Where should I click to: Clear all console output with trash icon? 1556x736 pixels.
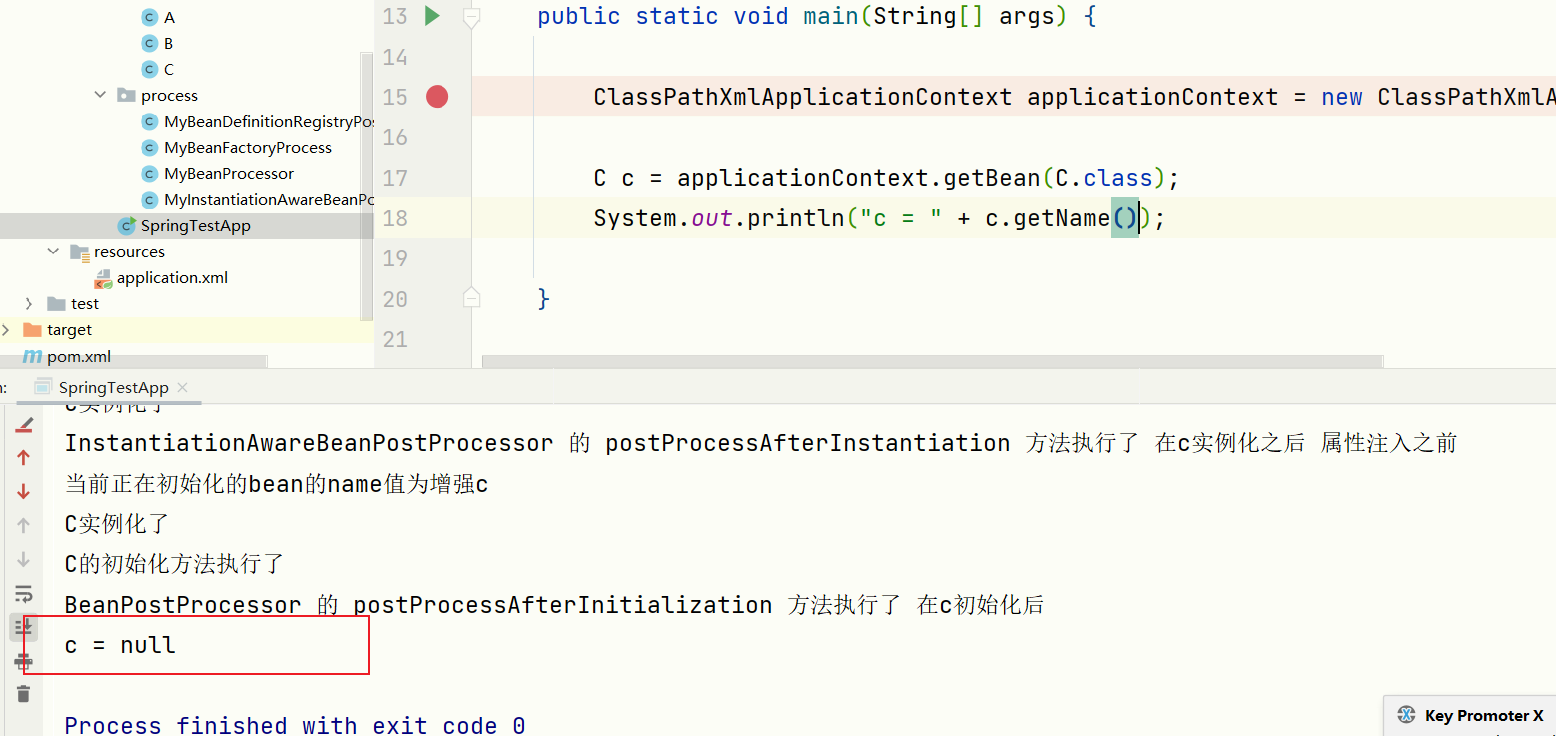(24, 693)
